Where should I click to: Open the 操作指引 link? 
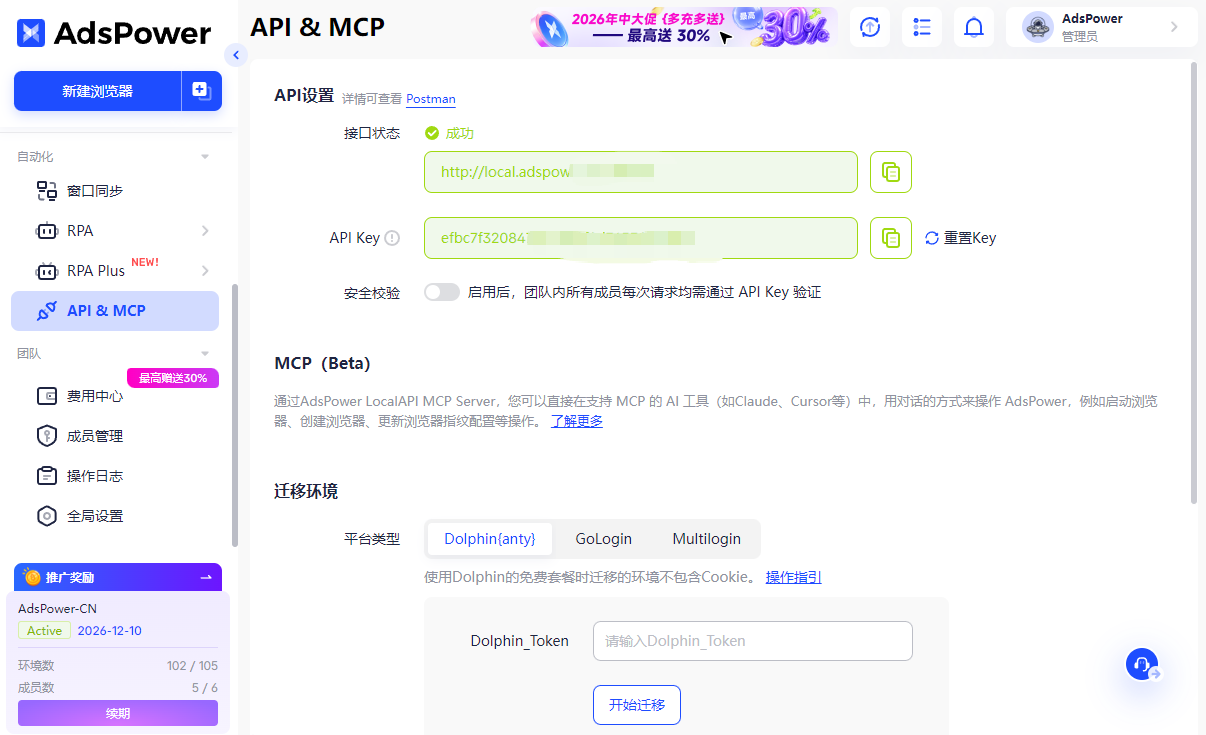pyautogui.click(x=794, y=577)
